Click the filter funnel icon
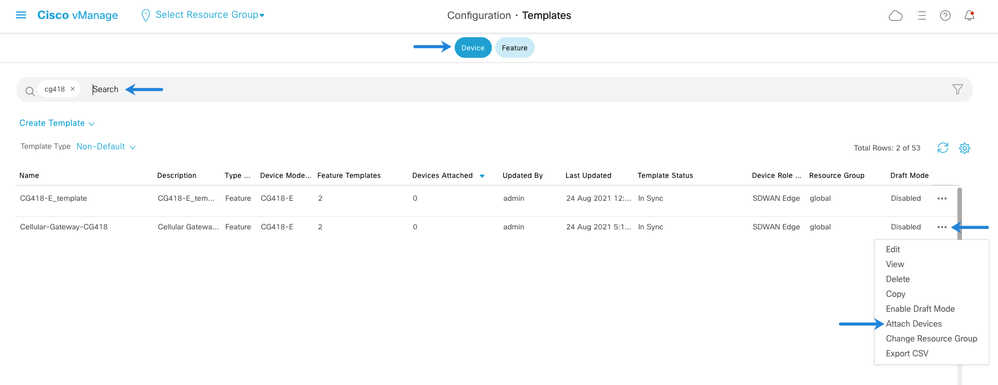Screen dimensions: 998x385 tap(957, 90)
